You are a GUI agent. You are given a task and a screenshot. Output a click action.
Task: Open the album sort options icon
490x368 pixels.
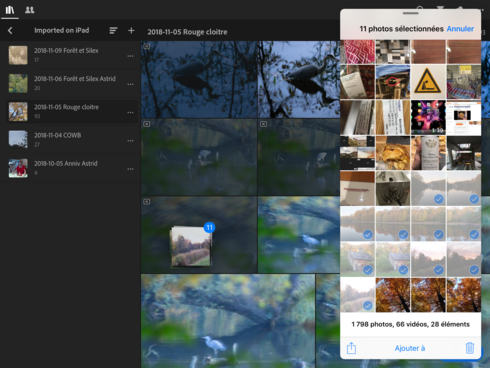click(x=113, y=31)
